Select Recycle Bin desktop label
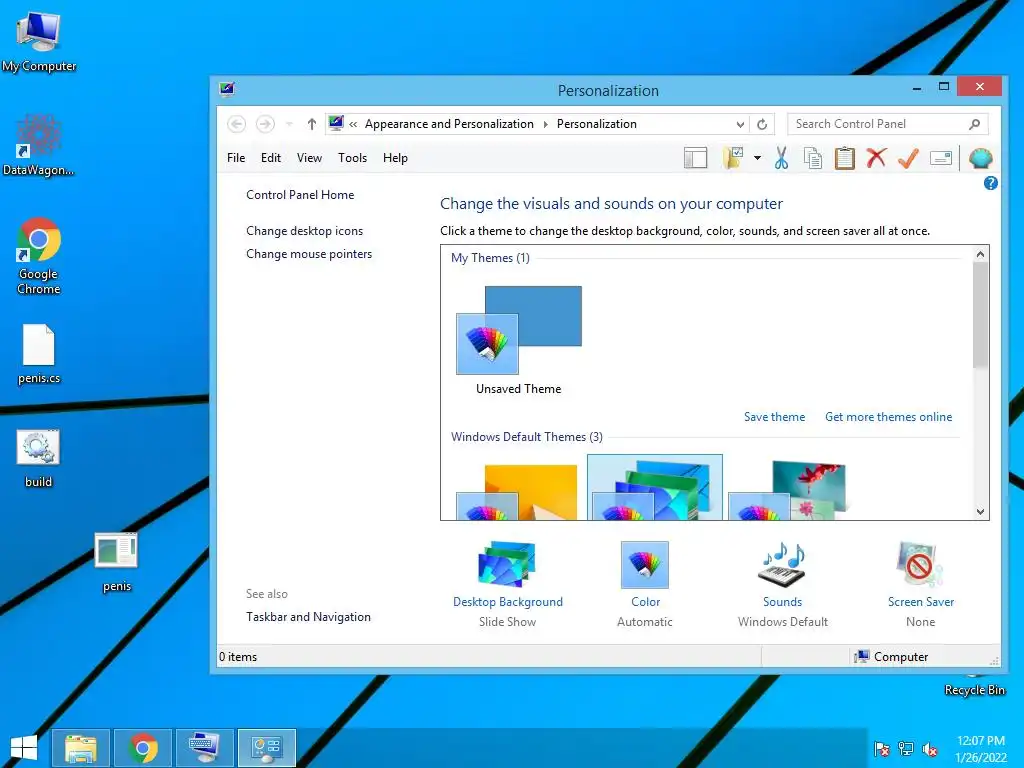The height and width of the screenshot is (768, 1024). [974, 690]
